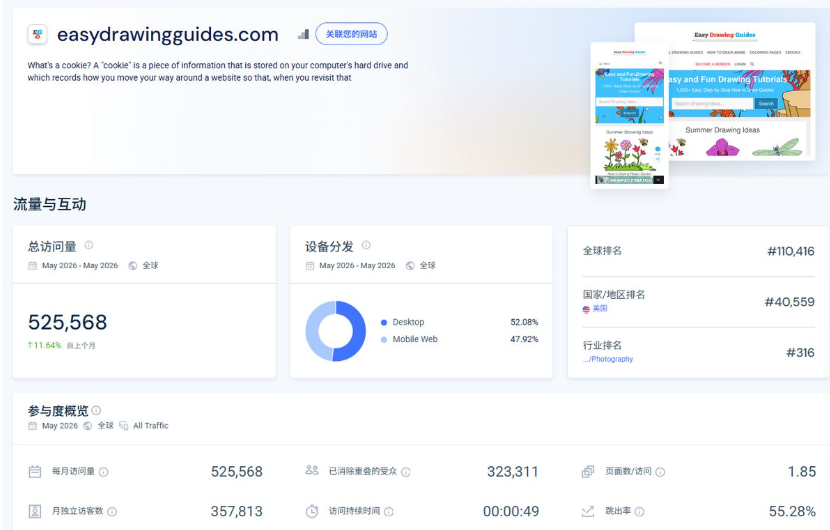The width and height of the screenshot is (830, 530).
Task: Click globe icon in 参与度概览 header
Action: 88,426
